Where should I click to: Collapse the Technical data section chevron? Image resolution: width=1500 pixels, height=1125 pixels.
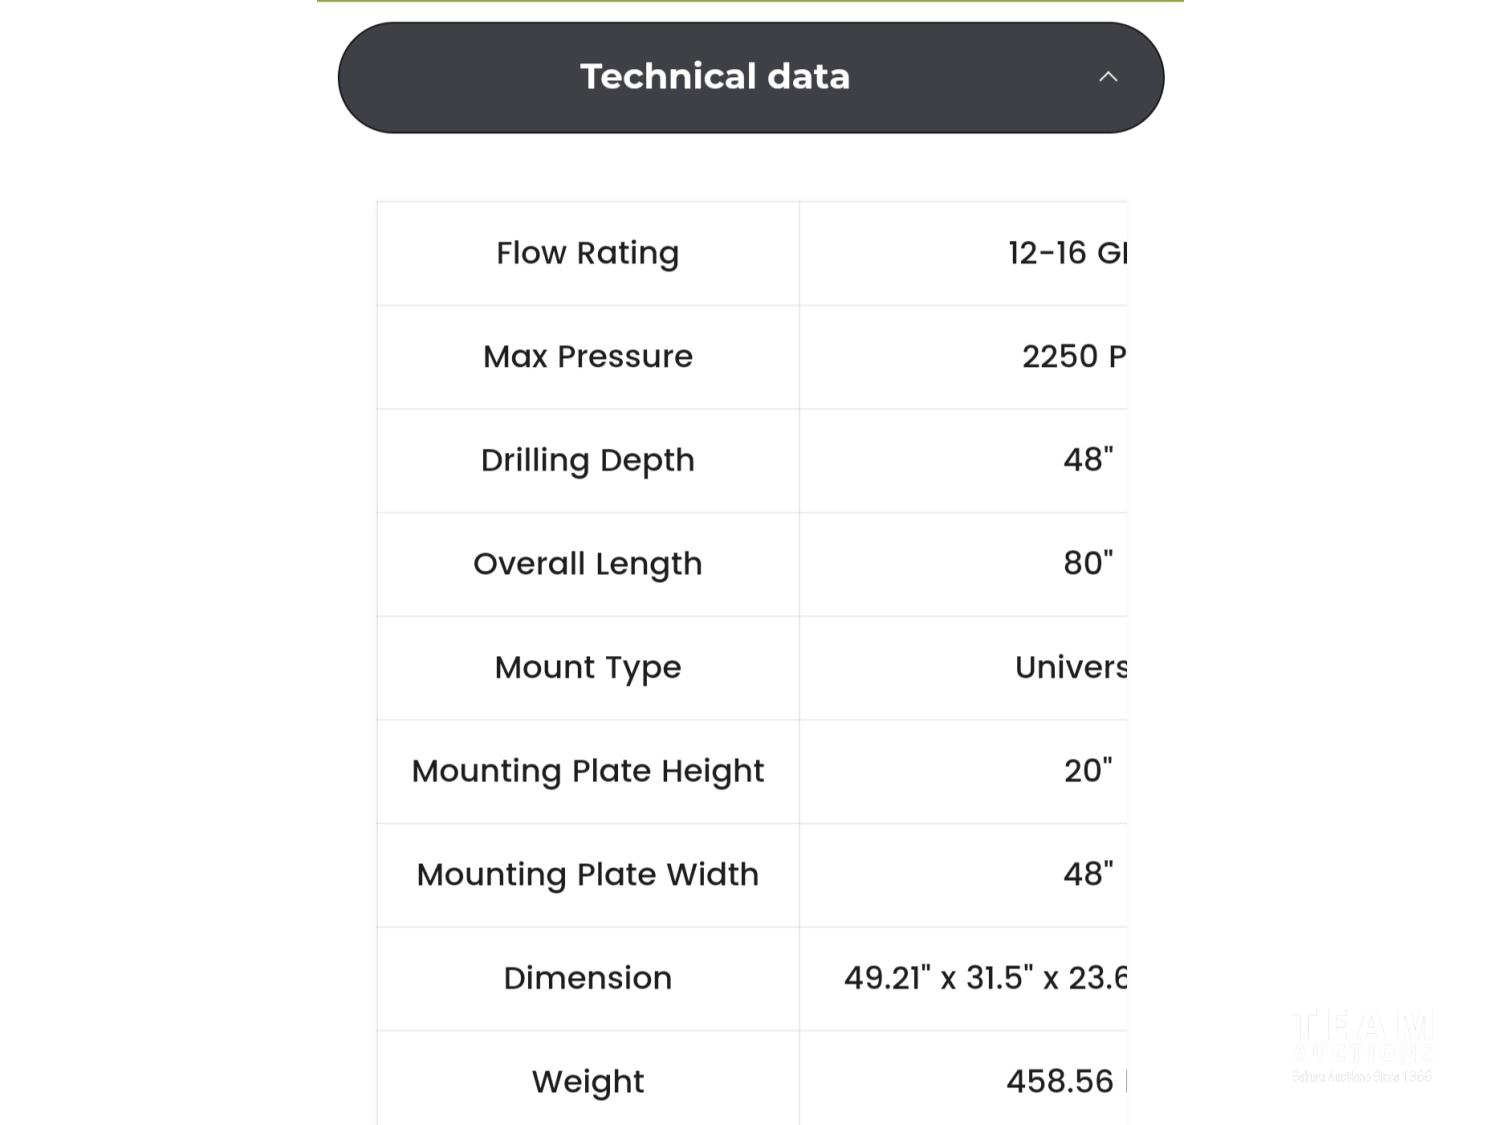pos(1107,77)
